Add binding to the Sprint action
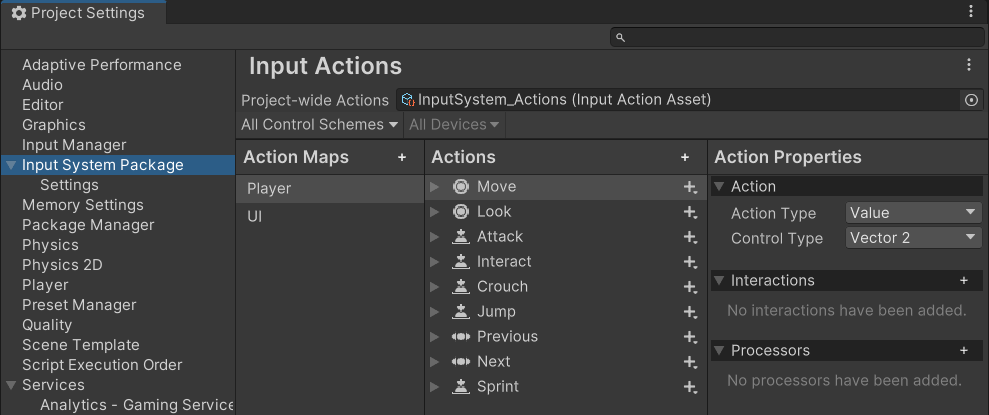This screenshot has height=415, width=989. point(689,387)
